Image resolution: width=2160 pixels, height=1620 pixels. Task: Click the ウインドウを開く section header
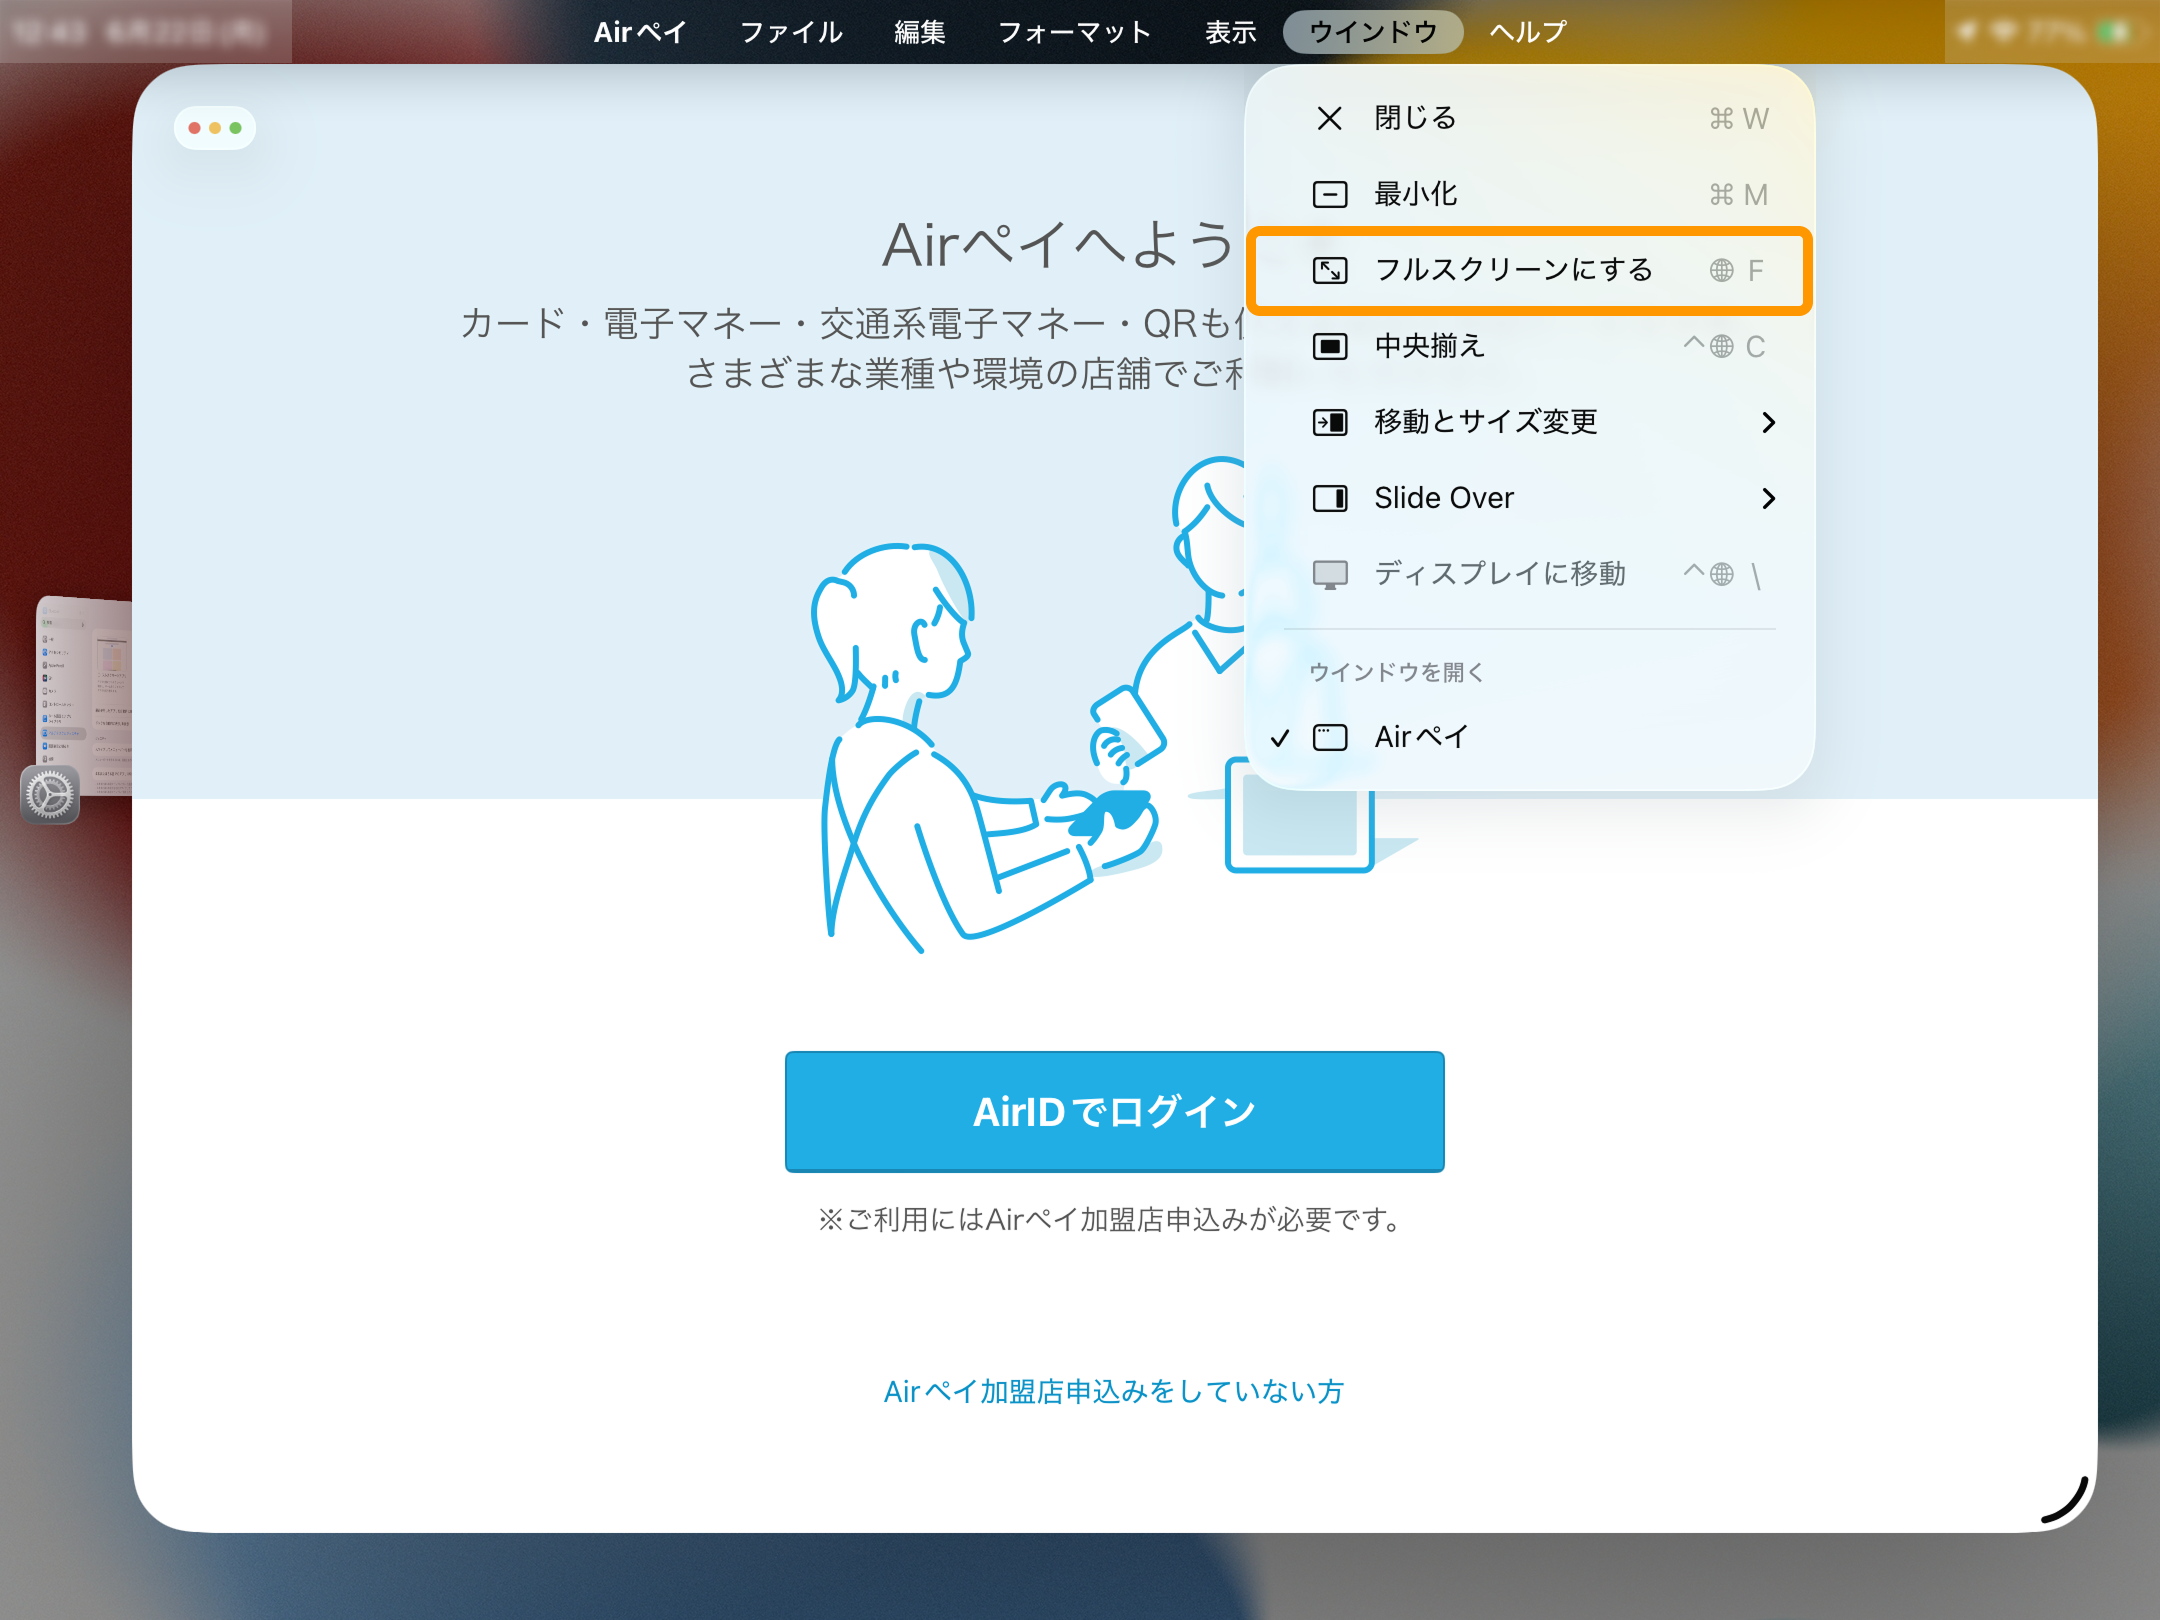[1396, 672]
